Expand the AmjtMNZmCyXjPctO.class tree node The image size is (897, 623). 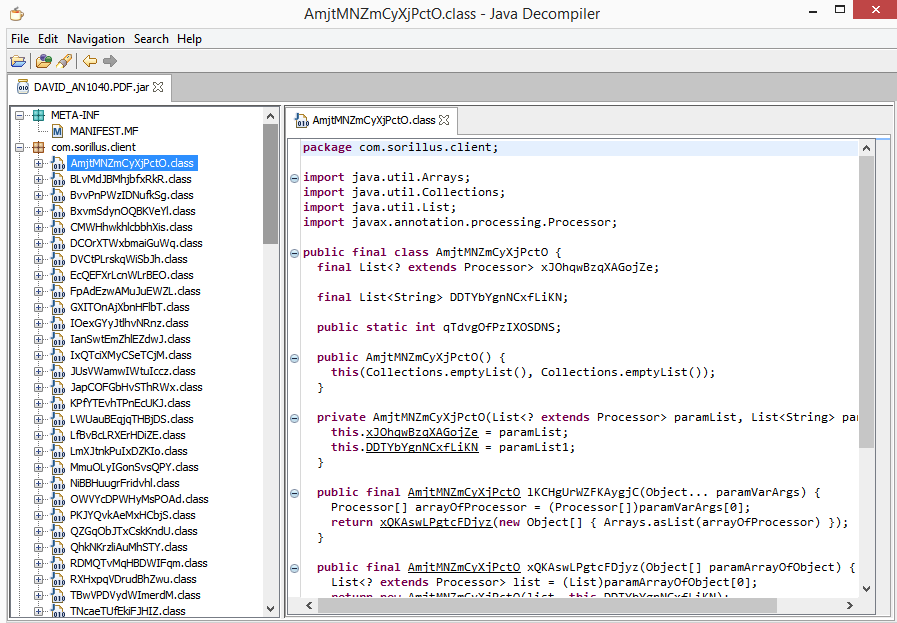[38, 163]
